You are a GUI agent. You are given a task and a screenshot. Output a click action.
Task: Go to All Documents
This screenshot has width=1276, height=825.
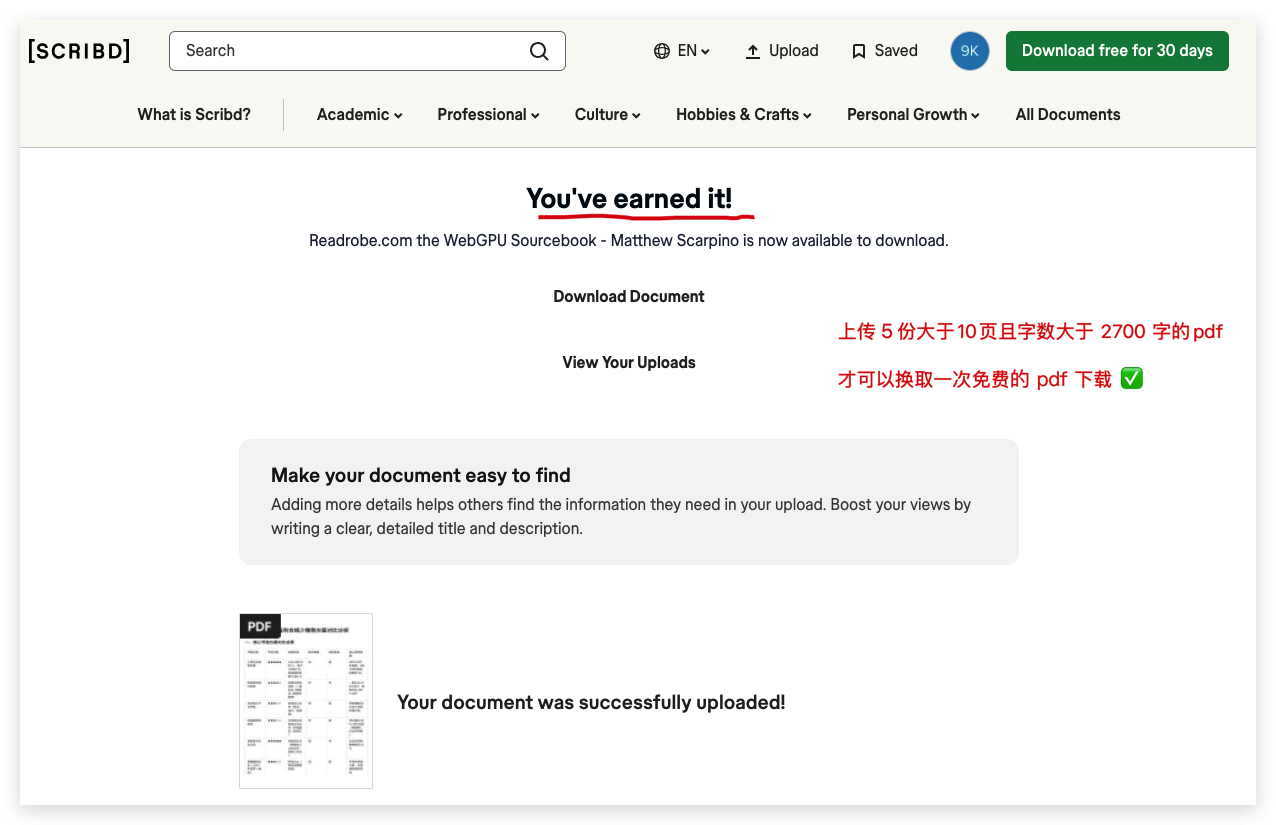click(1068, 115)
